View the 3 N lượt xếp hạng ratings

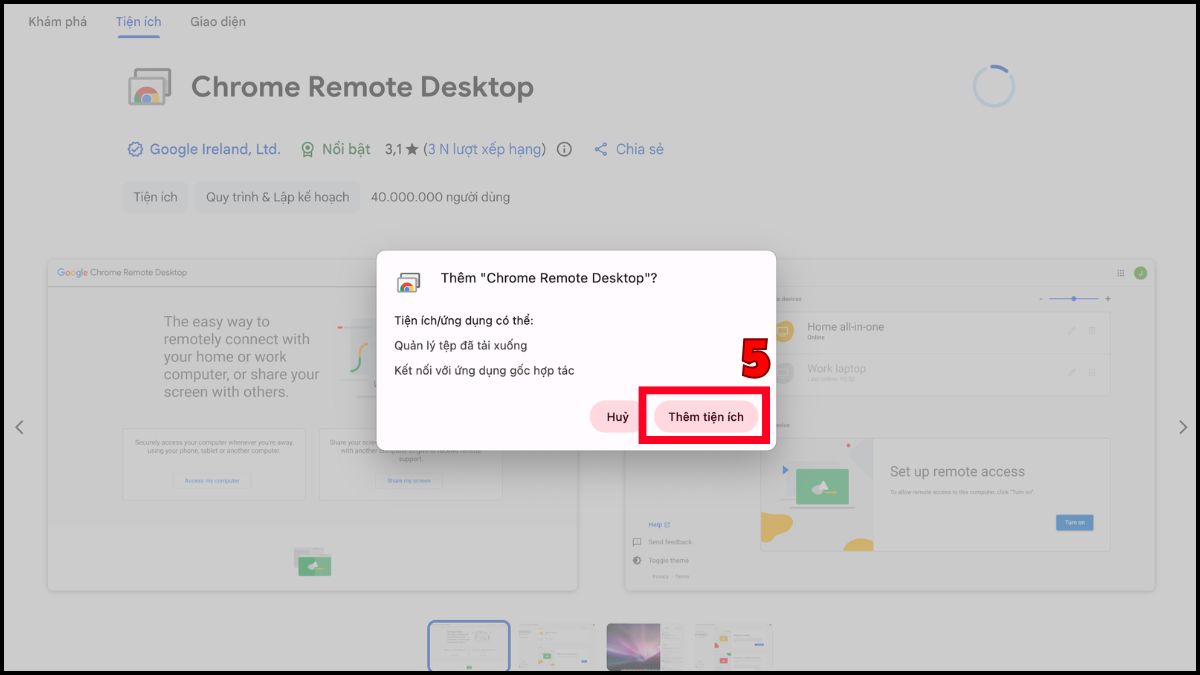tap(485, 149)
